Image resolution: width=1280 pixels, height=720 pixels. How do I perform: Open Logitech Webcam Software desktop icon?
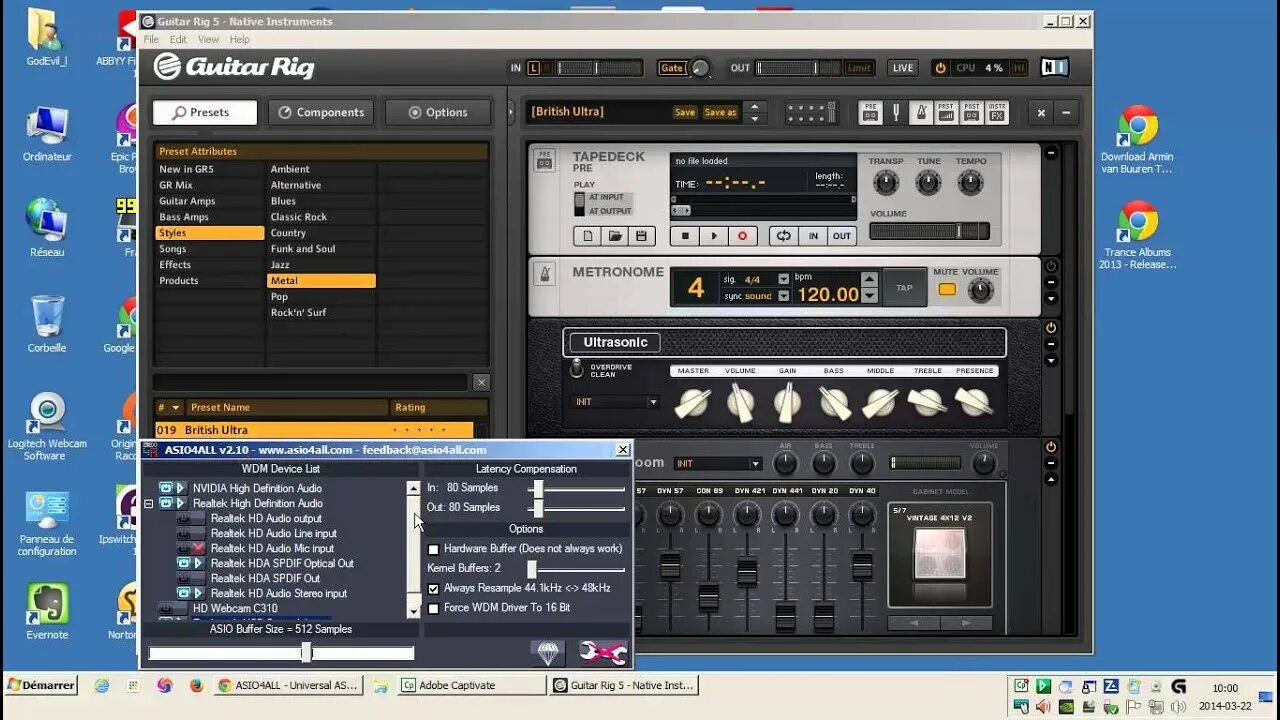pyautogui.click(x=47, y=426)
